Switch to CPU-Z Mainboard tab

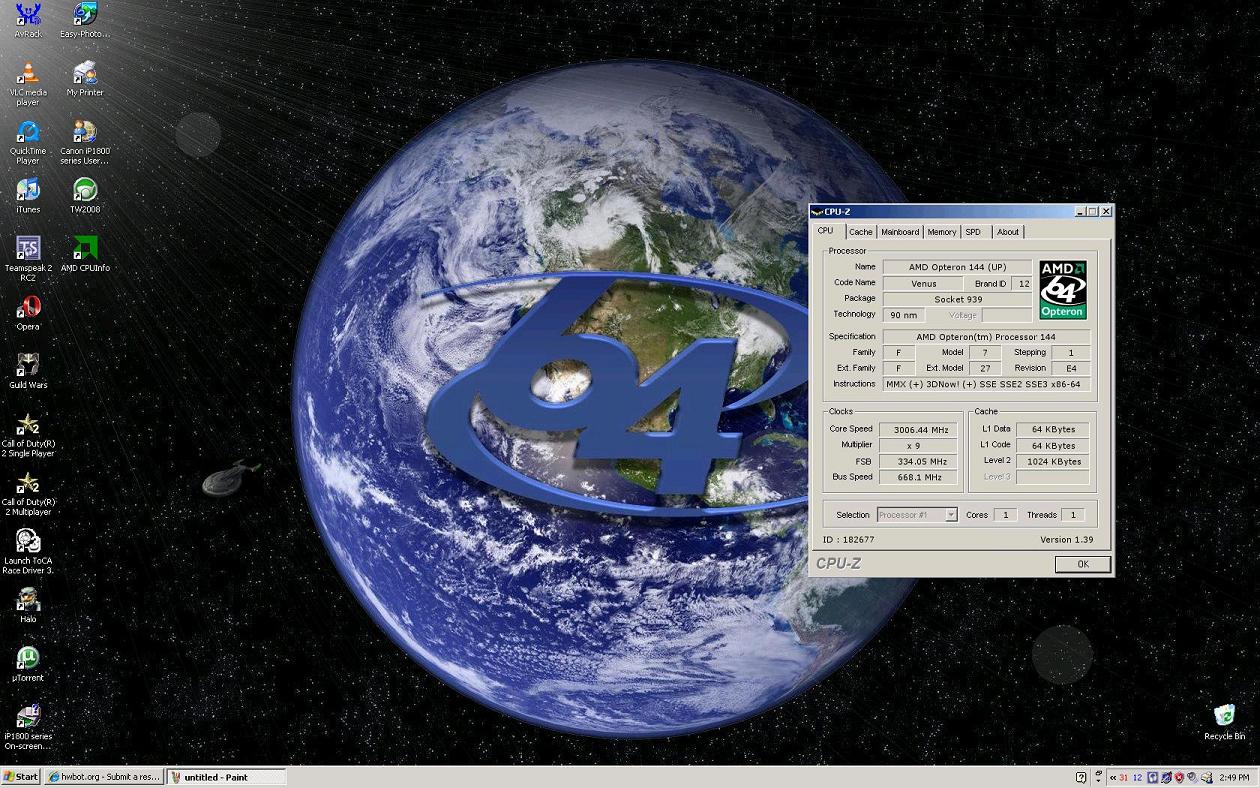[x=900, y=232]
